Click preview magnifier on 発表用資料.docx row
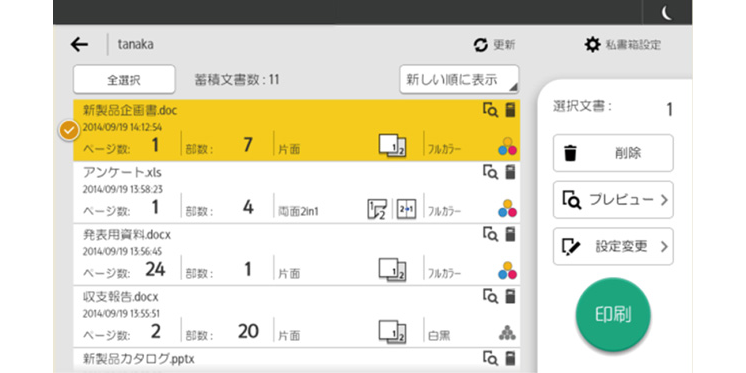Image resolution: width=746 pixels, height=373 pixels. point(490,234)
